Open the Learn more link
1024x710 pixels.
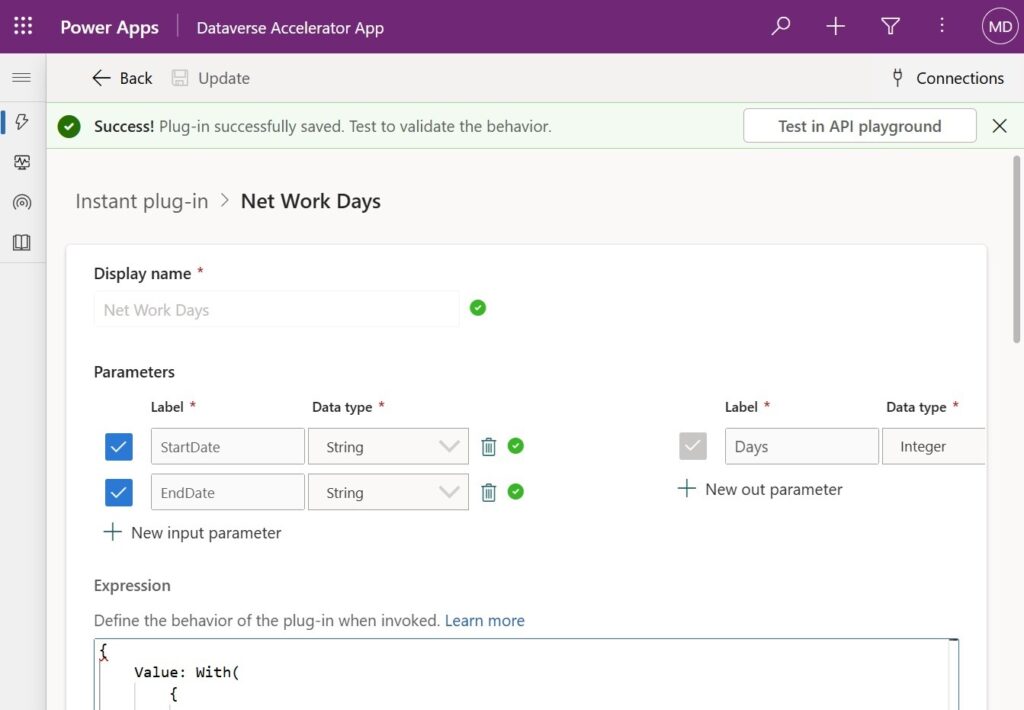(x=485, y=621)
